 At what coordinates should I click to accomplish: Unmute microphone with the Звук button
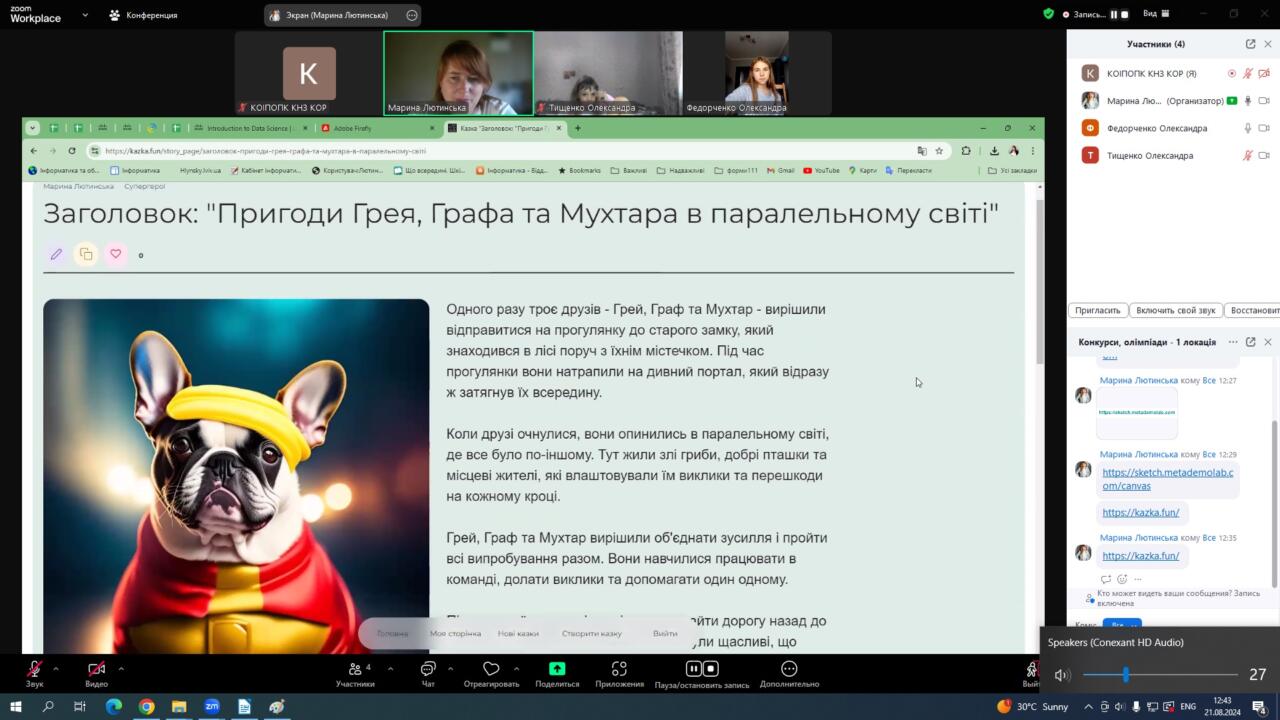pos(34,673)
